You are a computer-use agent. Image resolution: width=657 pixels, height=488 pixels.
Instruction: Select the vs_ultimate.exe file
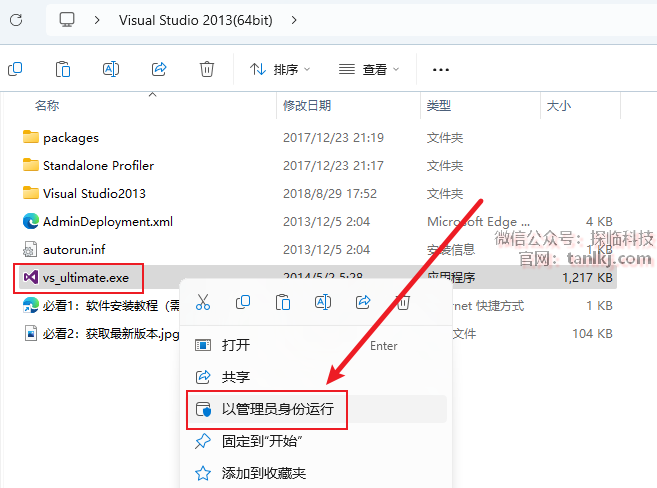pyautogui.click(x=85, y=278)
